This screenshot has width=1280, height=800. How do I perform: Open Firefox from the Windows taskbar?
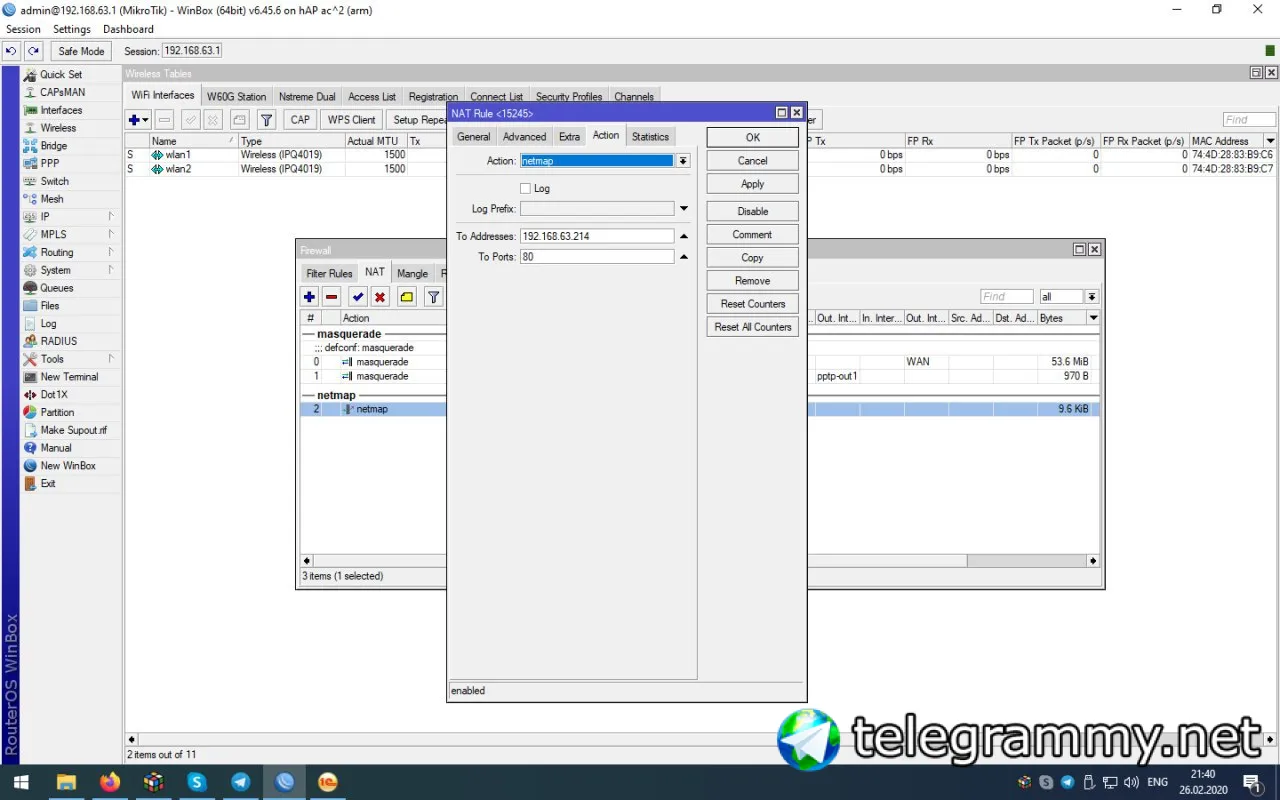(110, 782)
